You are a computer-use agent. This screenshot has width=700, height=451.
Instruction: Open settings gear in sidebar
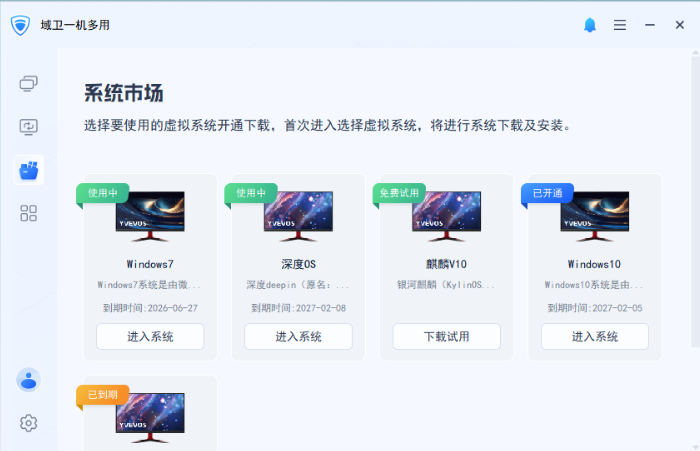click(x=29, y=423)
